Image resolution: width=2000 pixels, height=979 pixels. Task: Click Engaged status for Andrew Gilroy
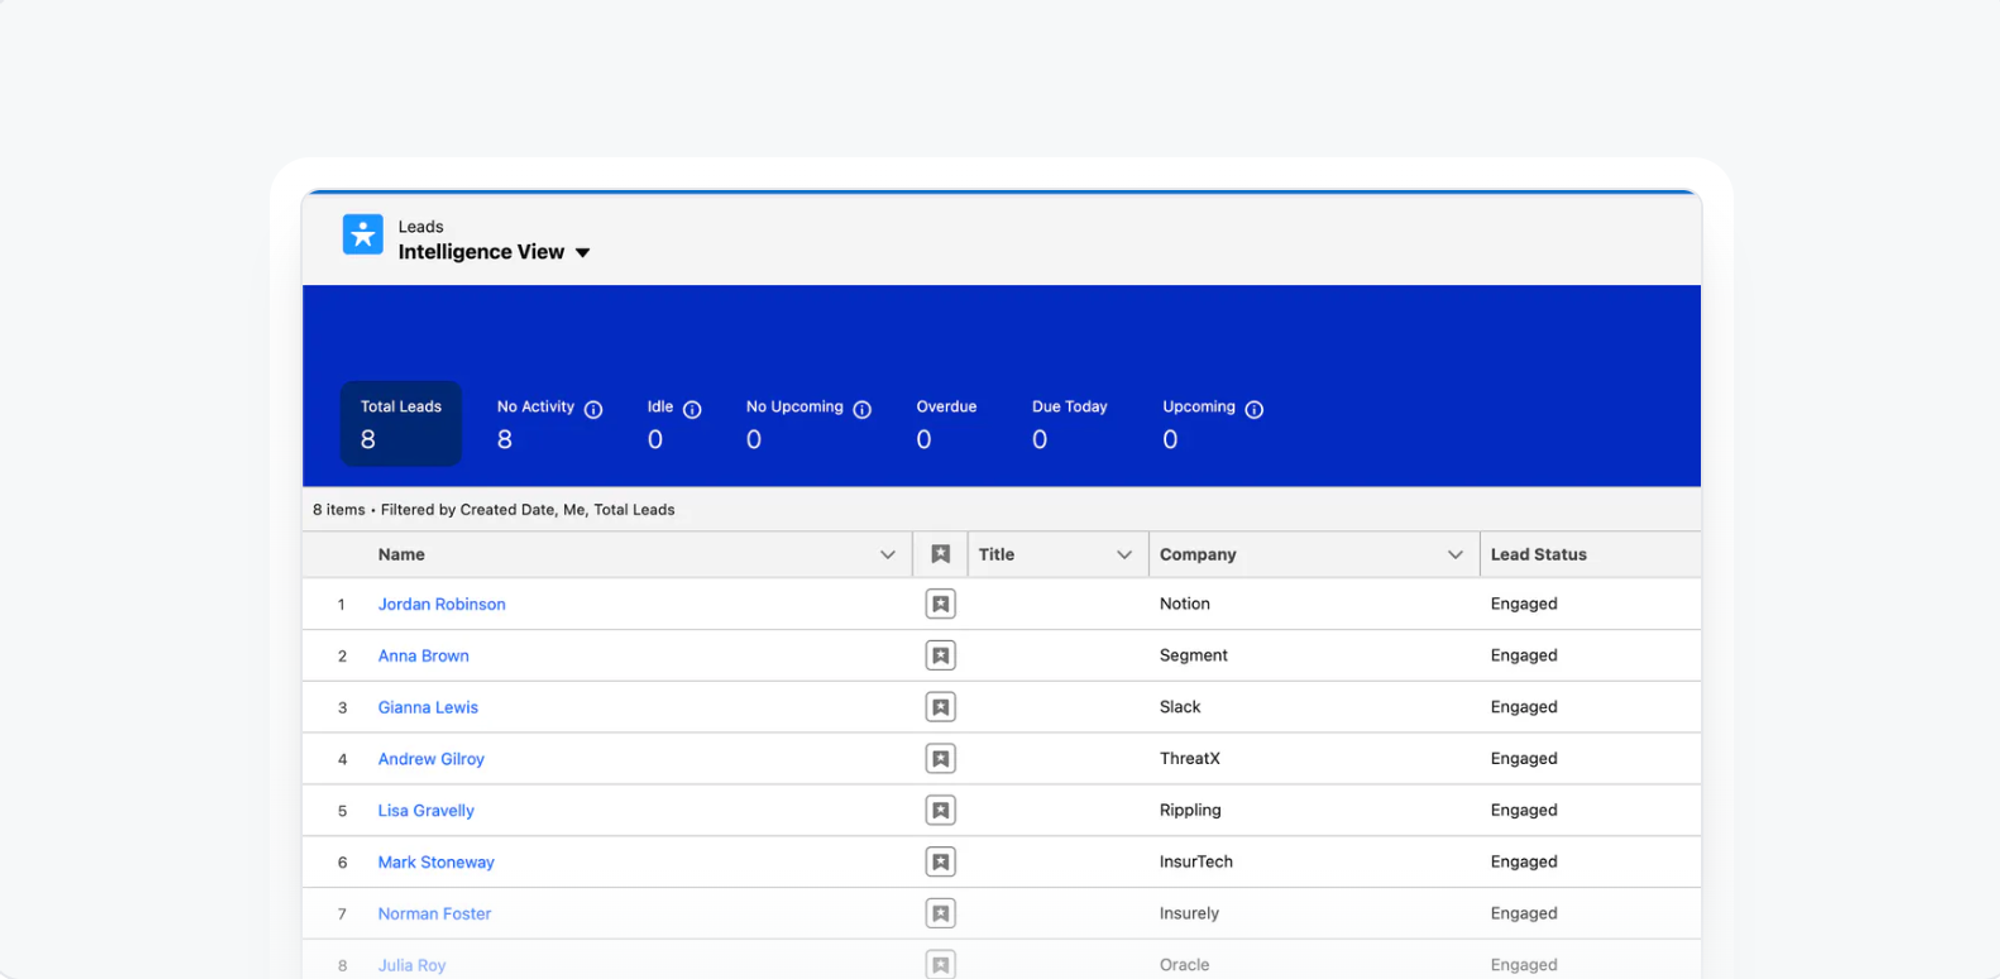tap(1524, 759)
